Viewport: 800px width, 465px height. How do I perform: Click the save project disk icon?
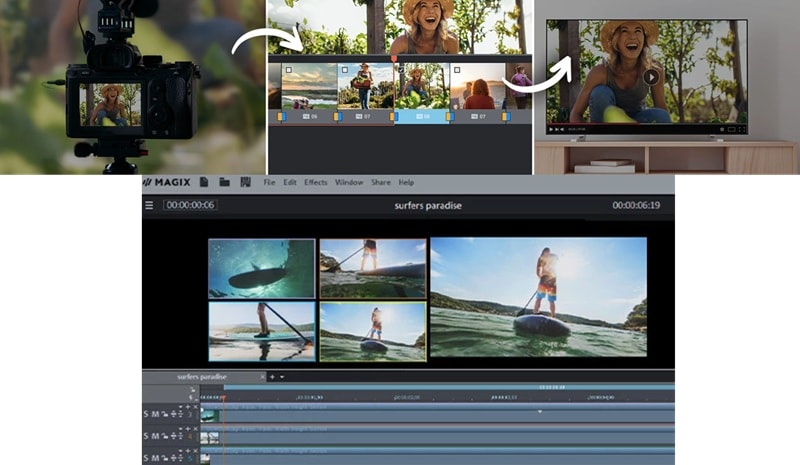(245, 182)
